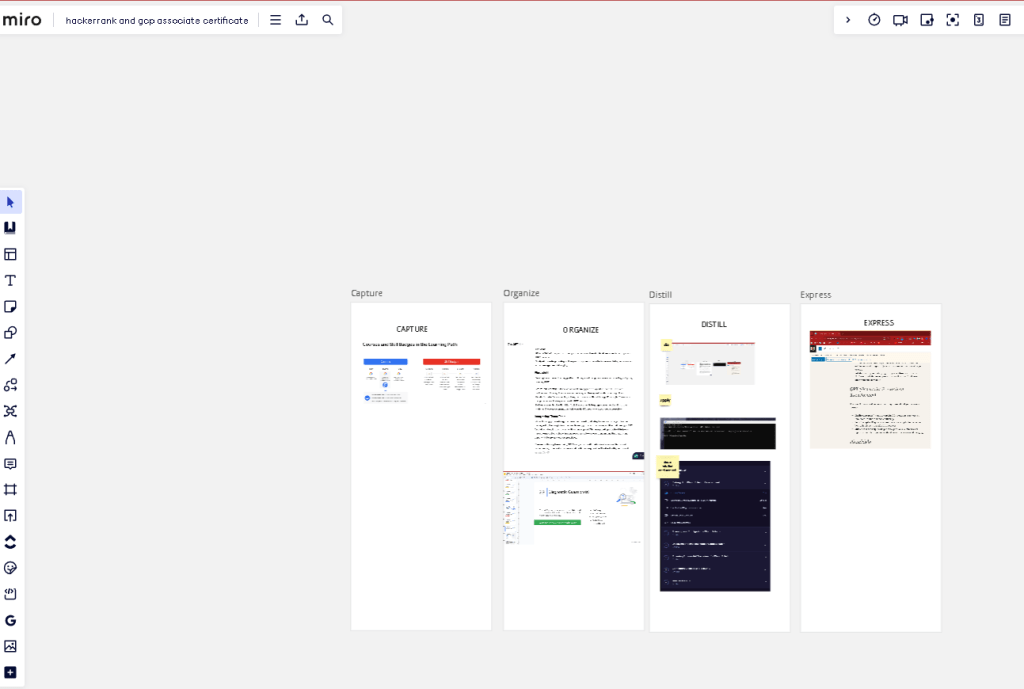Select the Express frame title

click(816, 295)
